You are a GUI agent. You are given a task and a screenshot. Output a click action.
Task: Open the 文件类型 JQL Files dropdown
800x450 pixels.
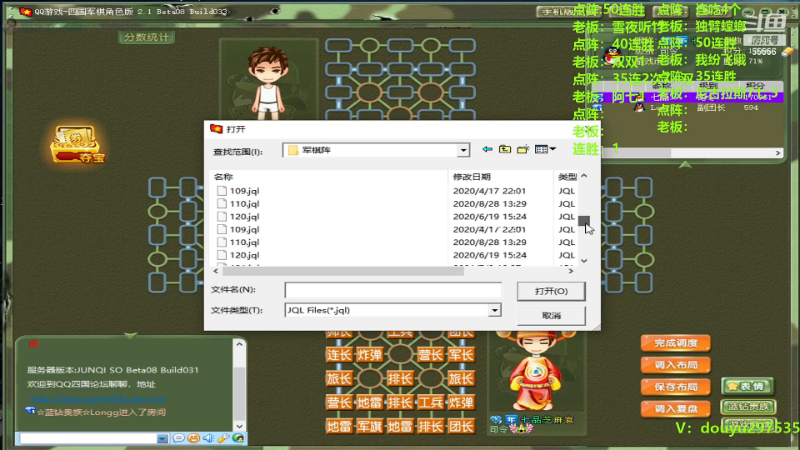494,310
